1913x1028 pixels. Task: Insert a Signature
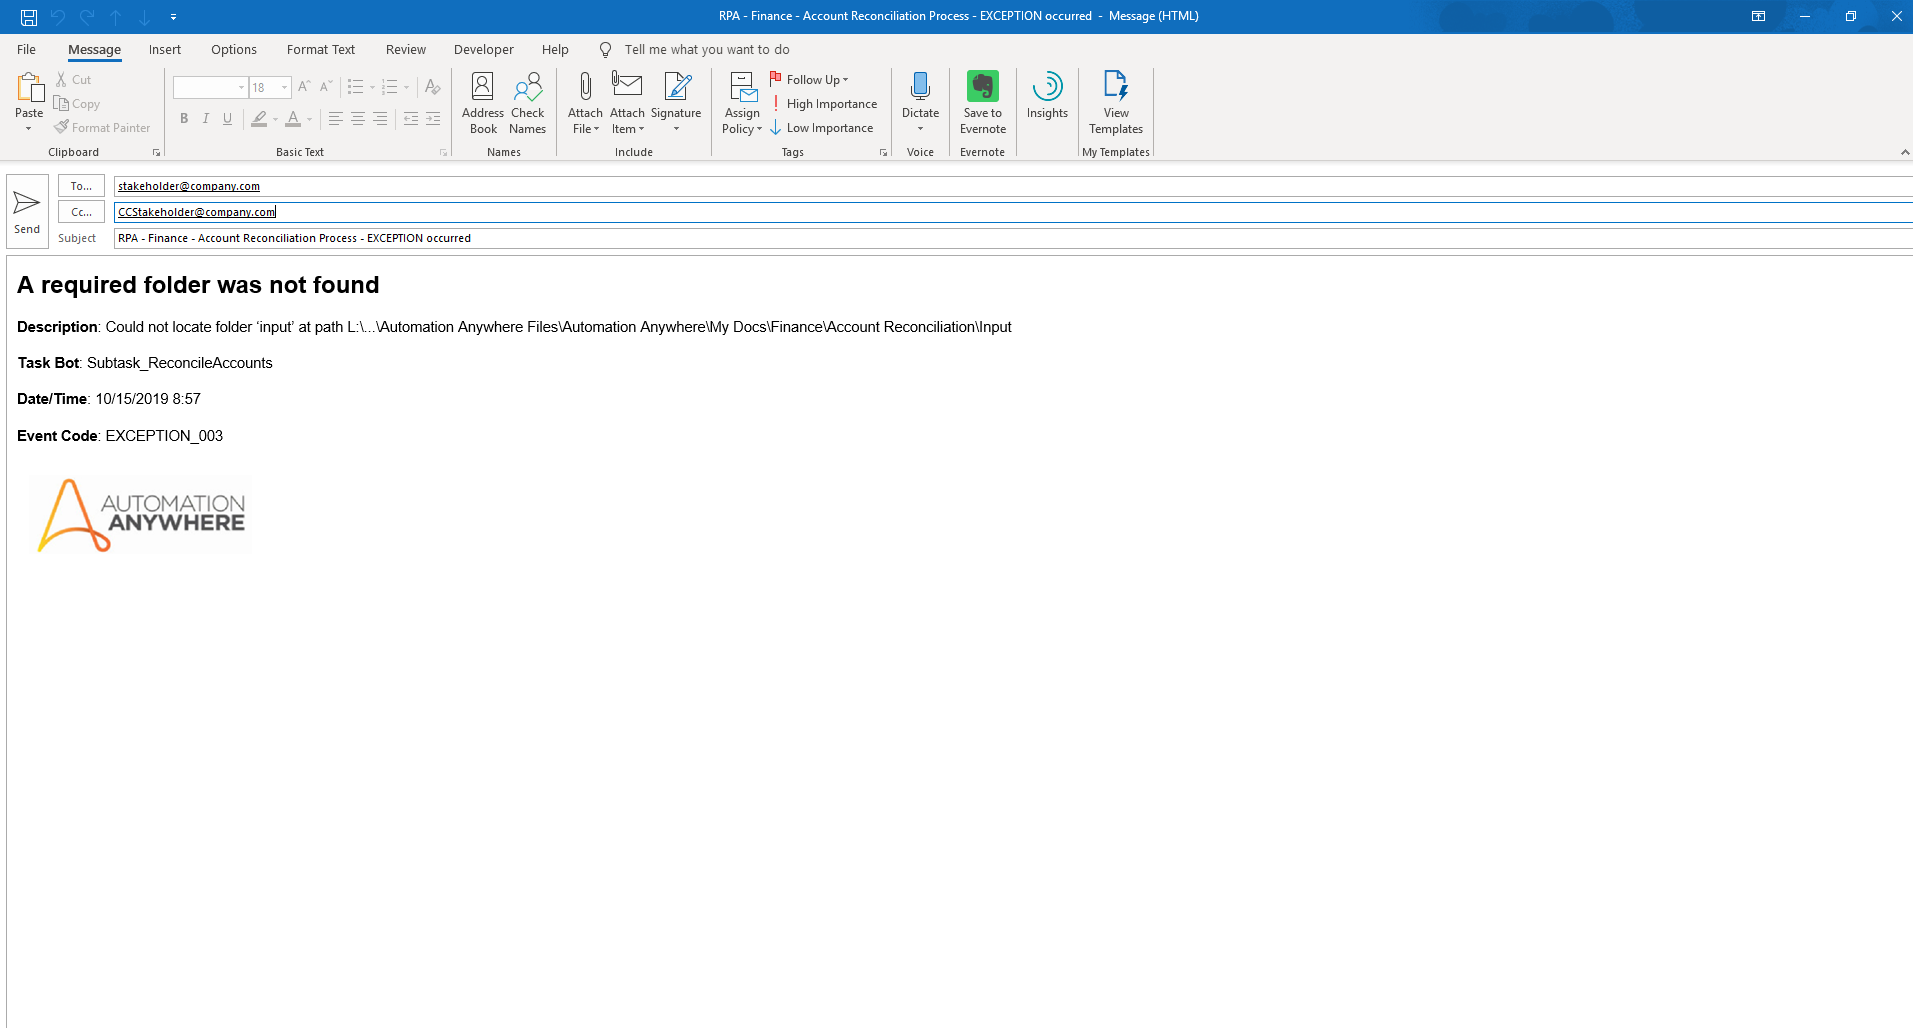(676, 102)
